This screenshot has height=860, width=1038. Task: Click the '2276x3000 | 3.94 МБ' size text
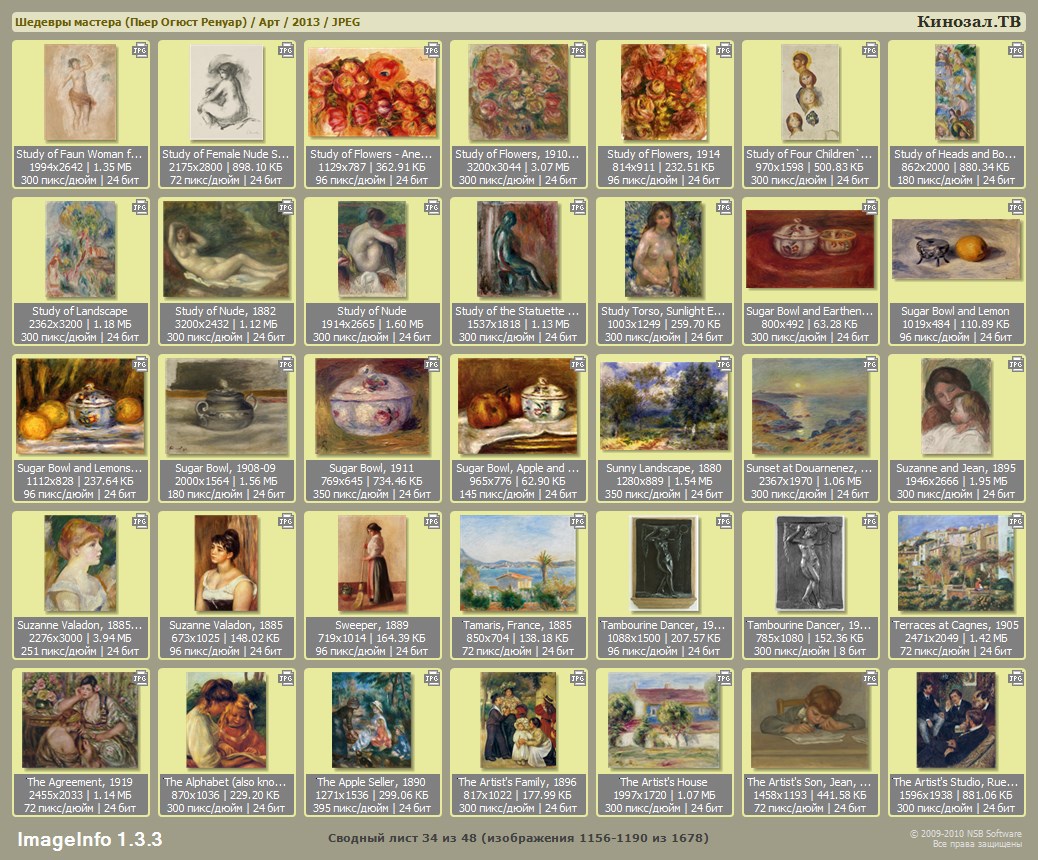[x=80, y=638]
